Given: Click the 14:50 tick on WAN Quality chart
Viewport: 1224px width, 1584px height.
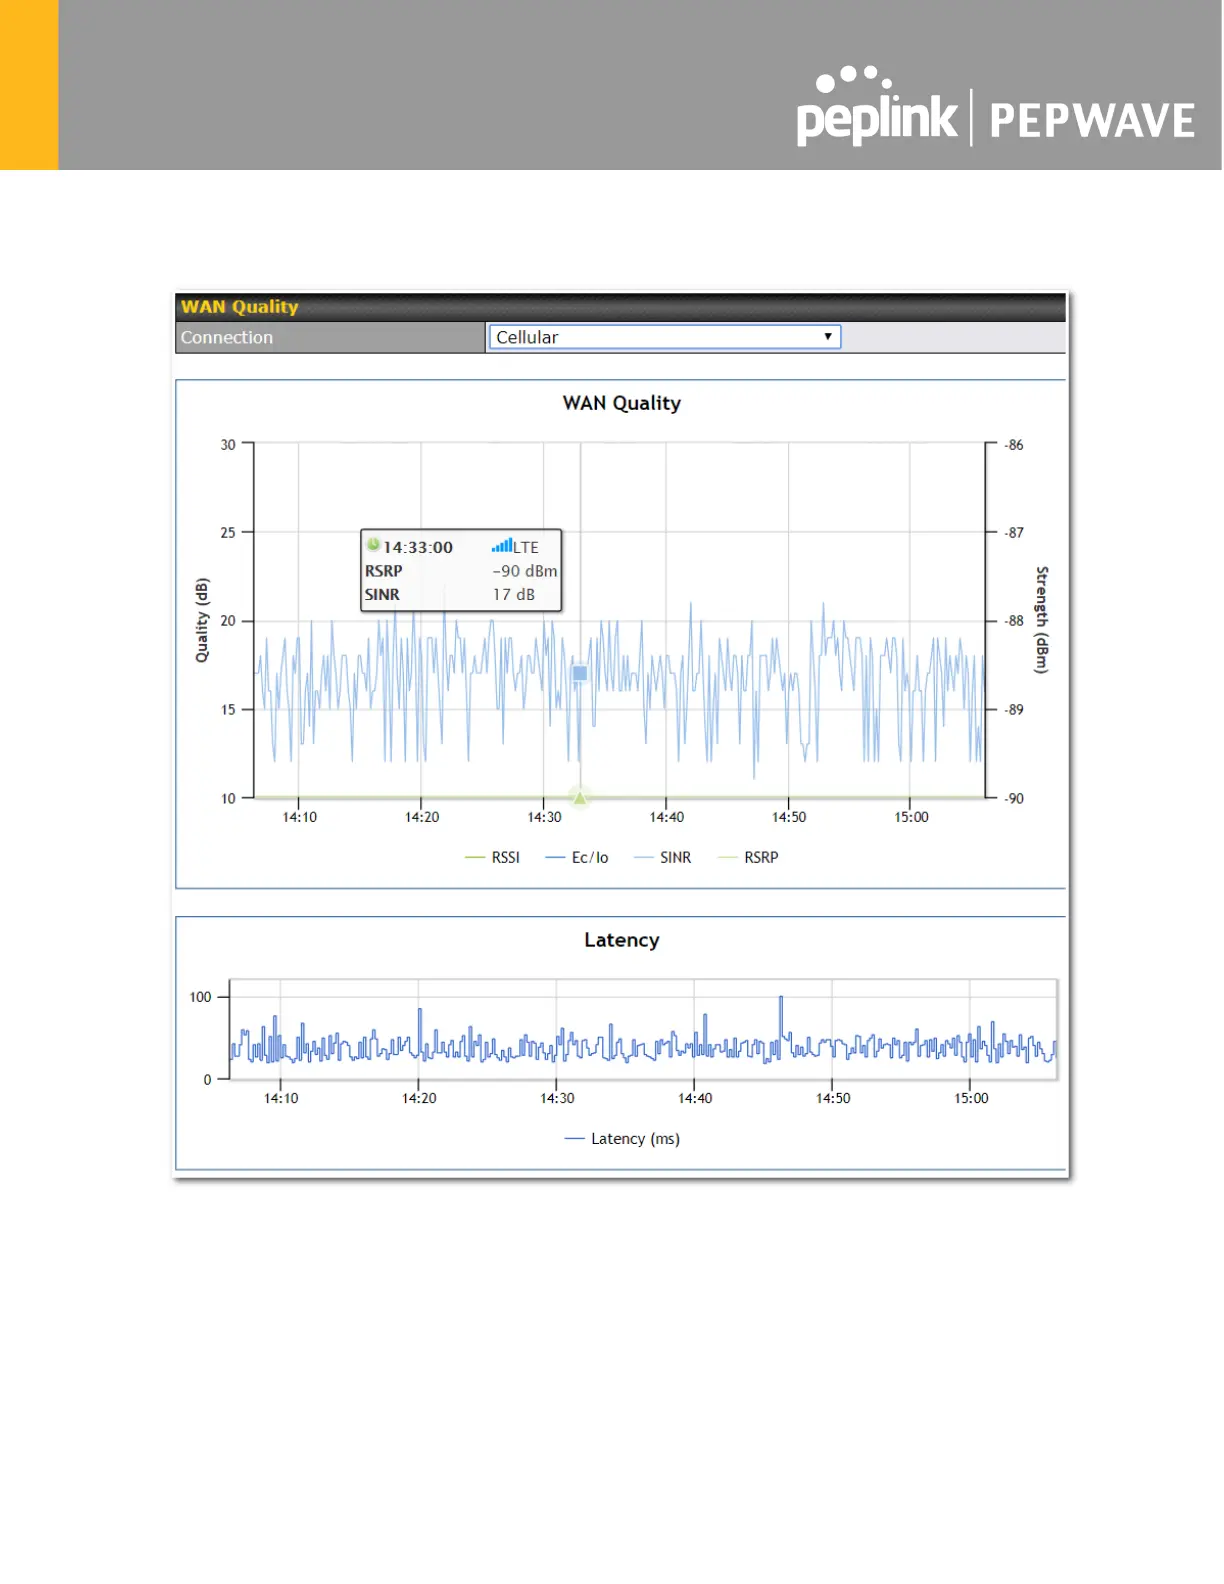Looking at the screenshot, I should click(x=789, y=817).
